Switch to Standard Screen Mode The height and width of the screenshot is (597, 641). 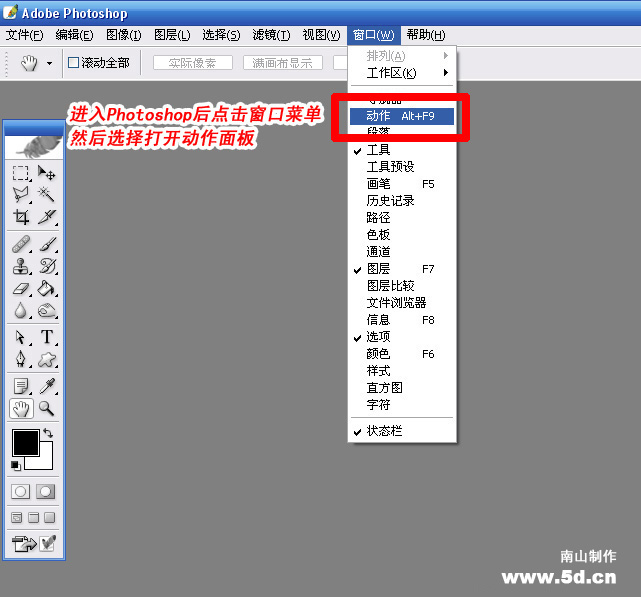pos(16,518)
